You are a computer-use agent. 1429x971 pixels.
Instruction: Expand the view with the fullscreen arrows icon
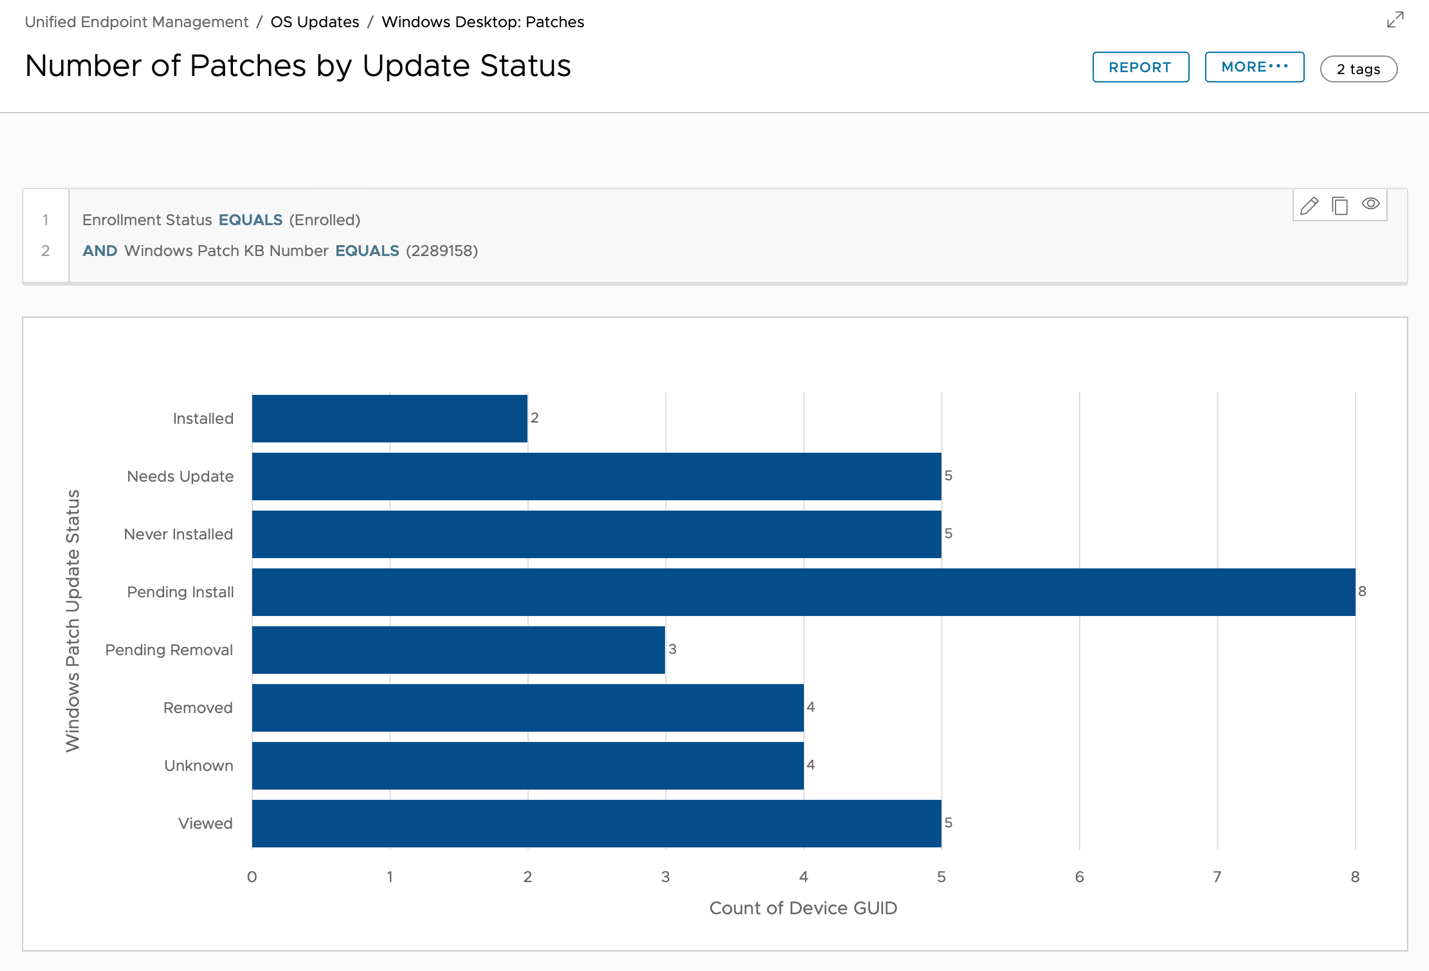coord(1395,19)
